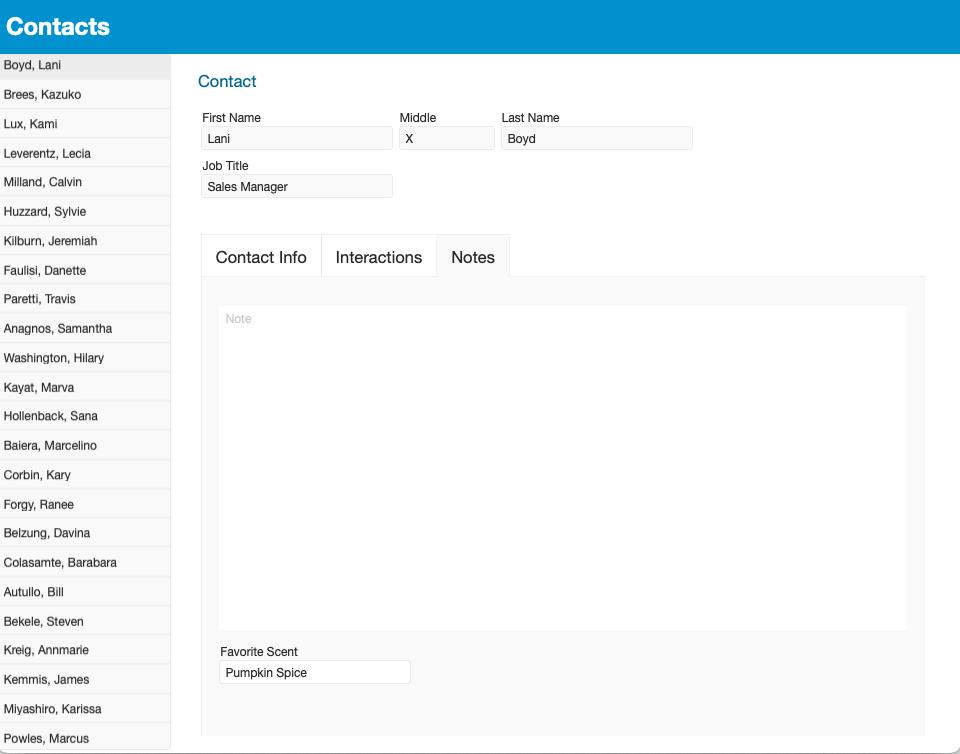Click Washington, Hilary in contacts list
960x754 pixels.
pyautogui.click(x=85, y=357)
